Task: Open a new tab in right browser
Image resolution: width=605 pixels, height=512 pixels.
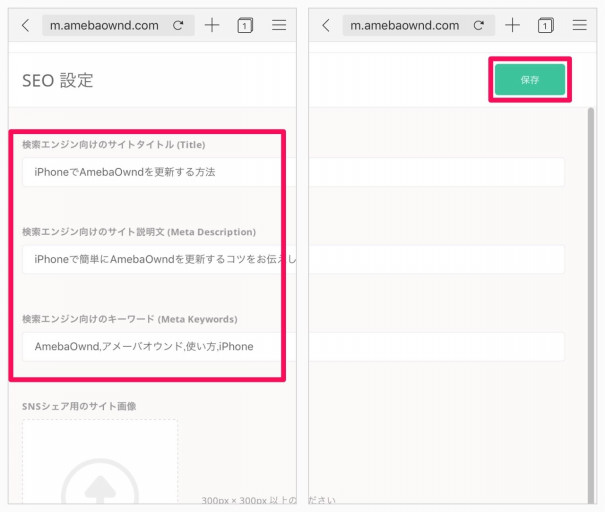Action: click(x=512, y=25)
